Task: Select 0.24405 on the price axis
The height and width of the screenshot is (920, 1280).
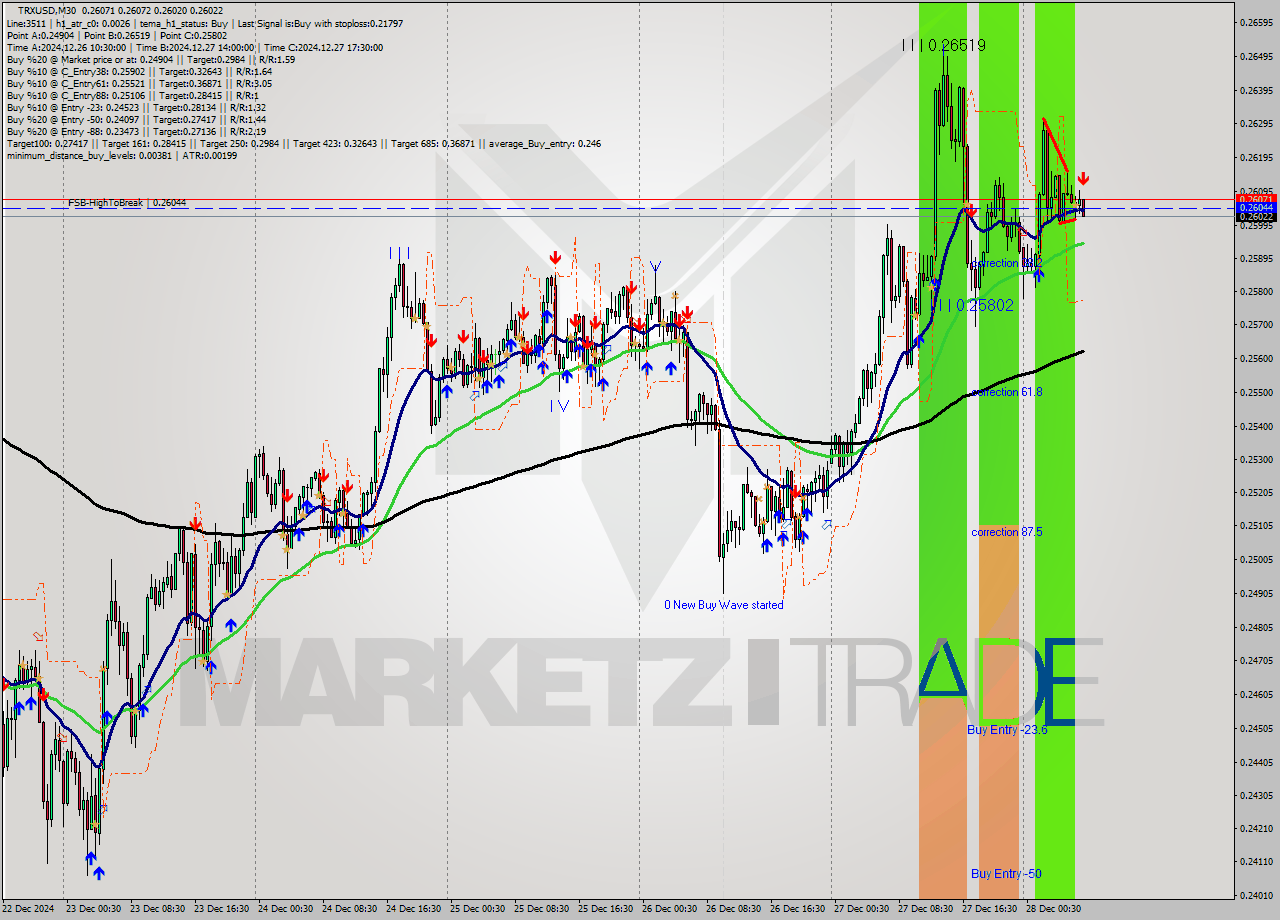Action: tap(1257, 762)
